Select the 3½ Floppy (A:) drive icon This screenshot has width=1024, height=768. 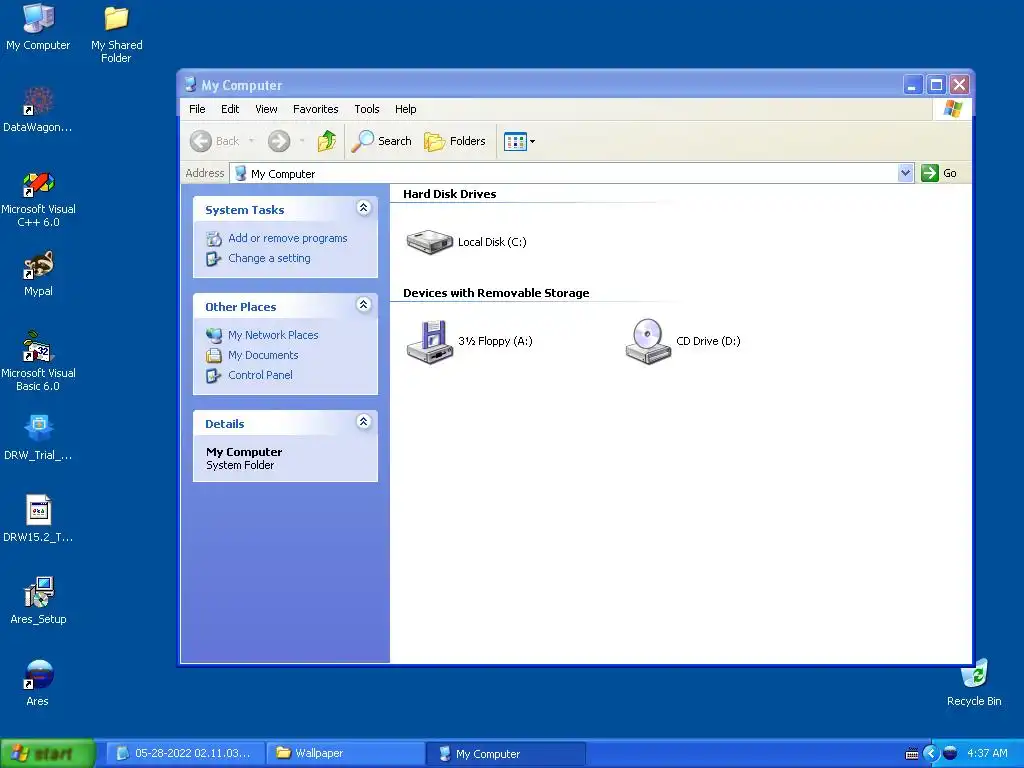(429, 342)
